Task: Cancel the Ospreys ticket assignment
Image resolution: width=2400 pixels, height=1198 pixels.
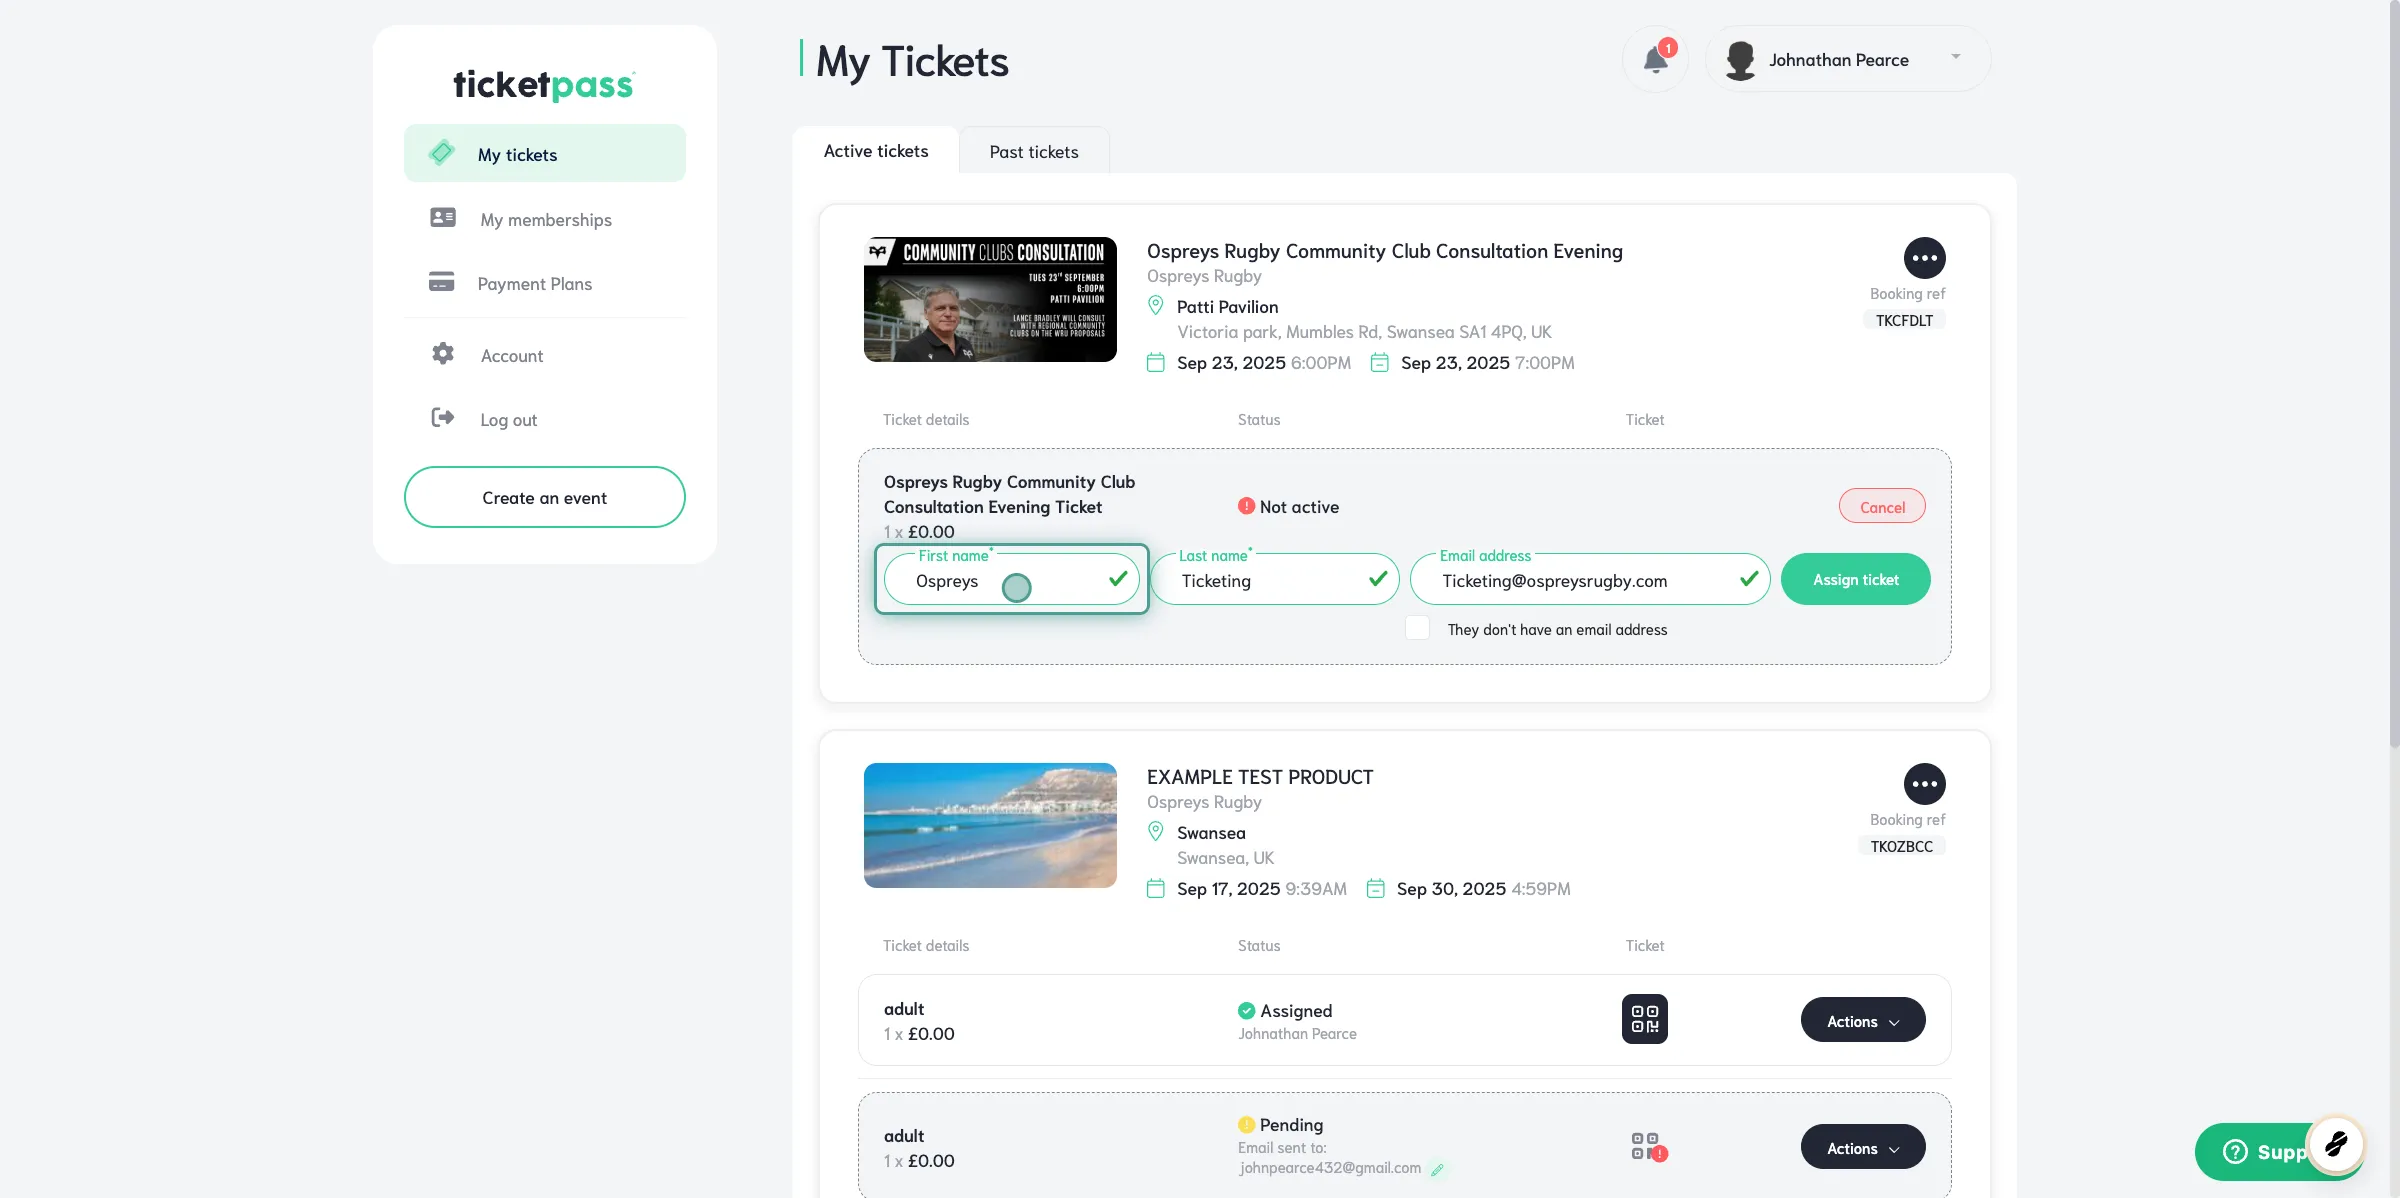Action: [1882, 507]
